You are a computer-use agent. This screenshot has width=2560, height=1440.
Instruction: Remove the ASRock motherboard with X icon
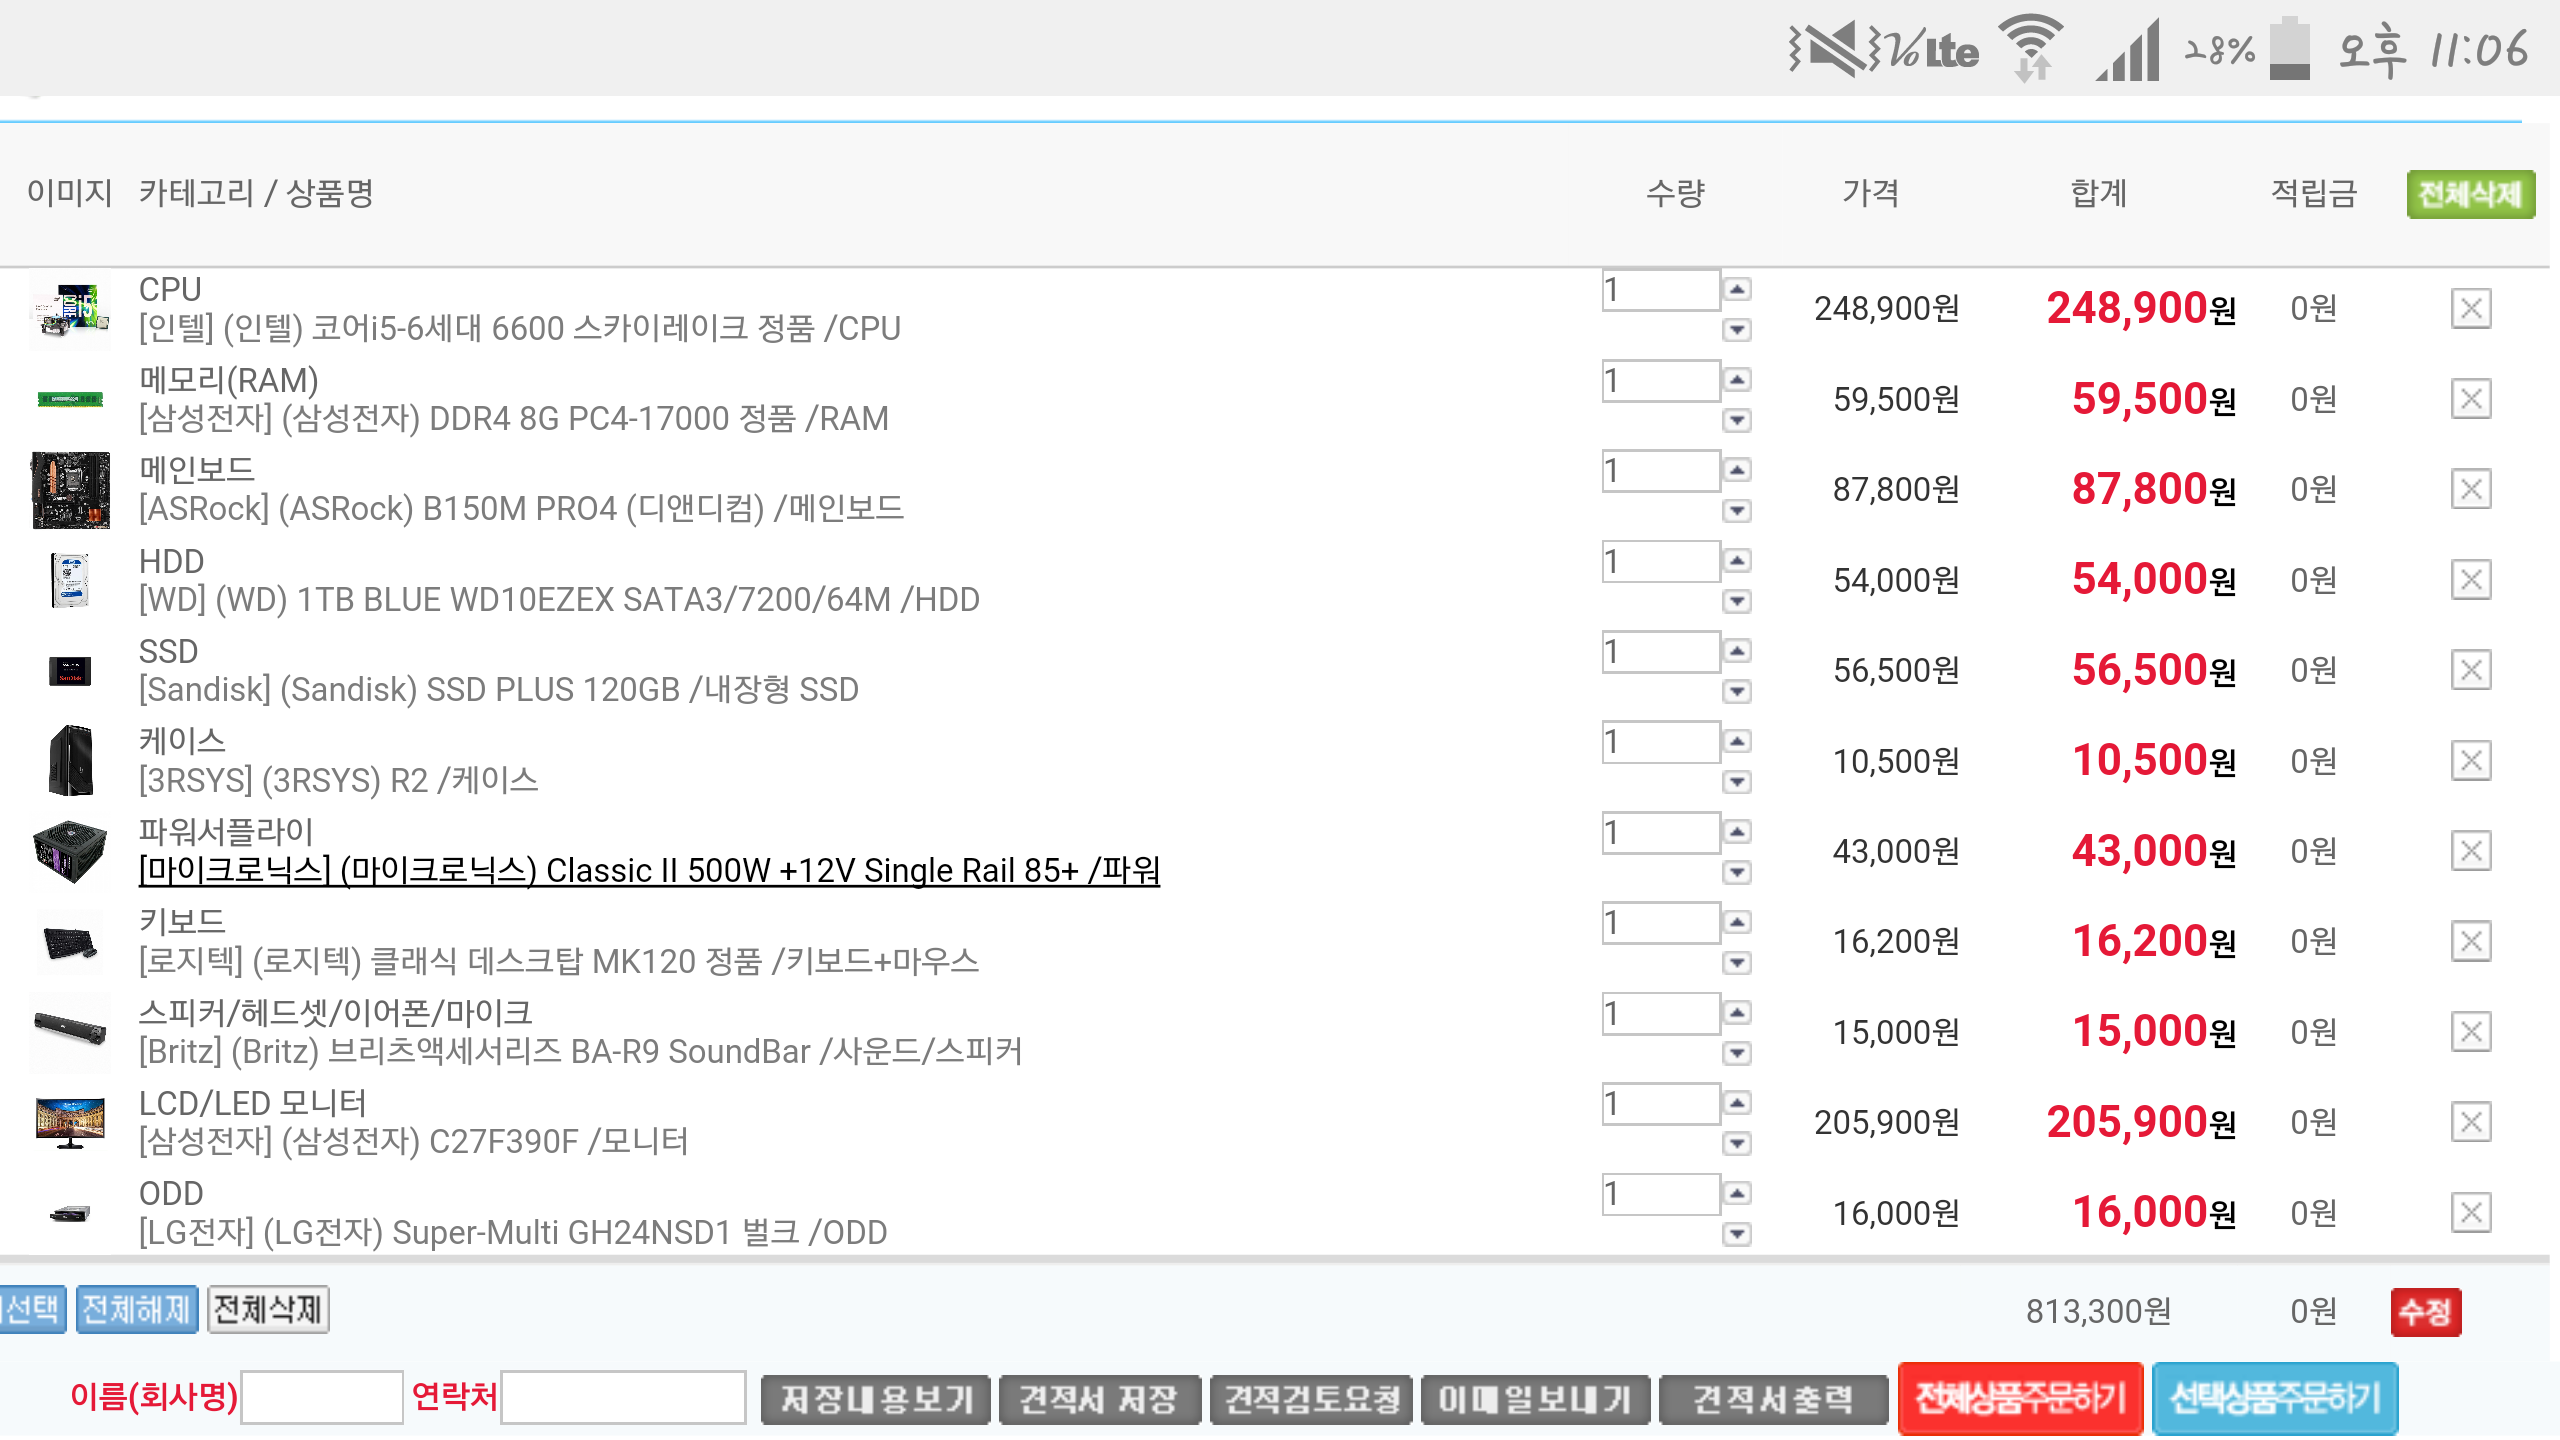click(2470, 489)
